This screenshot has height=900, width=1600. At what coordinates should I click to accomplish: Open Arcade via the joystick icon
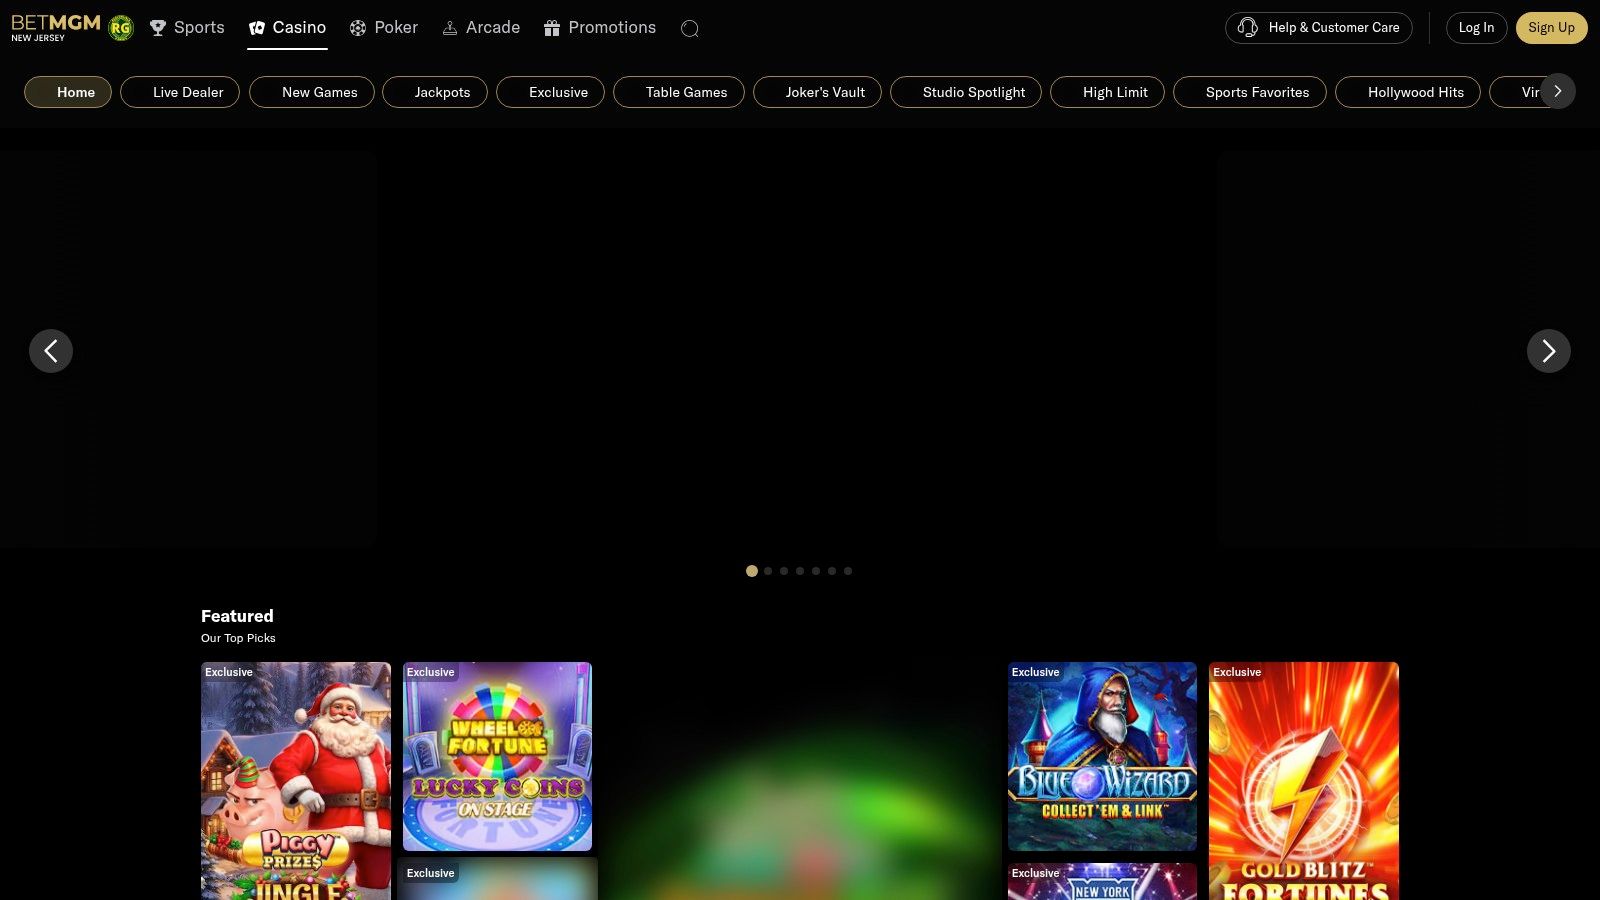[449, 27]
